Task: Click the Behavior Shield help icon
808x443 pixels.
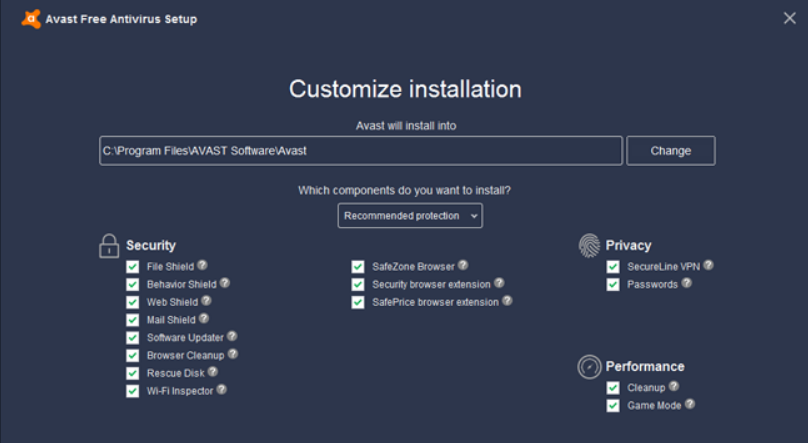Action: click(225, 283)
